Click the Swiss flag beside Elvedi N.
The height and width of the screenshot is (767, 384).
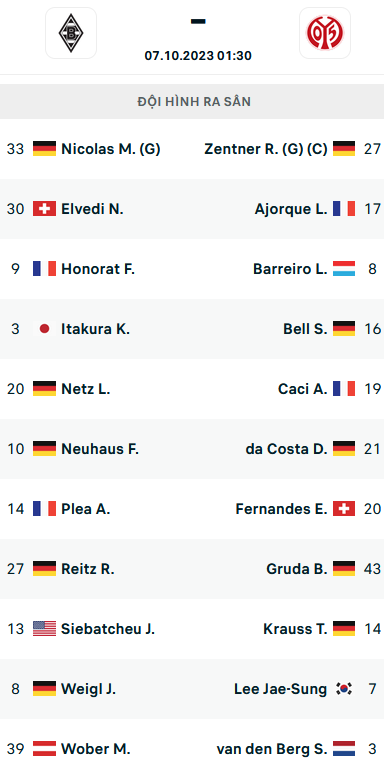(45, 209)
